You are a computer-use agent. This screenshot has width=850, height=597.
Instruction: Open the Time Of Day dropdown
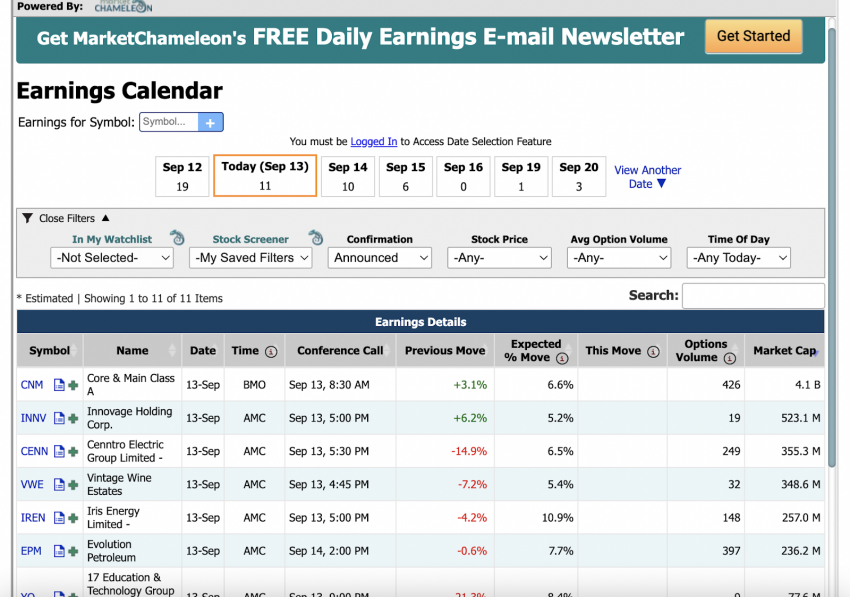click(738, 258)
